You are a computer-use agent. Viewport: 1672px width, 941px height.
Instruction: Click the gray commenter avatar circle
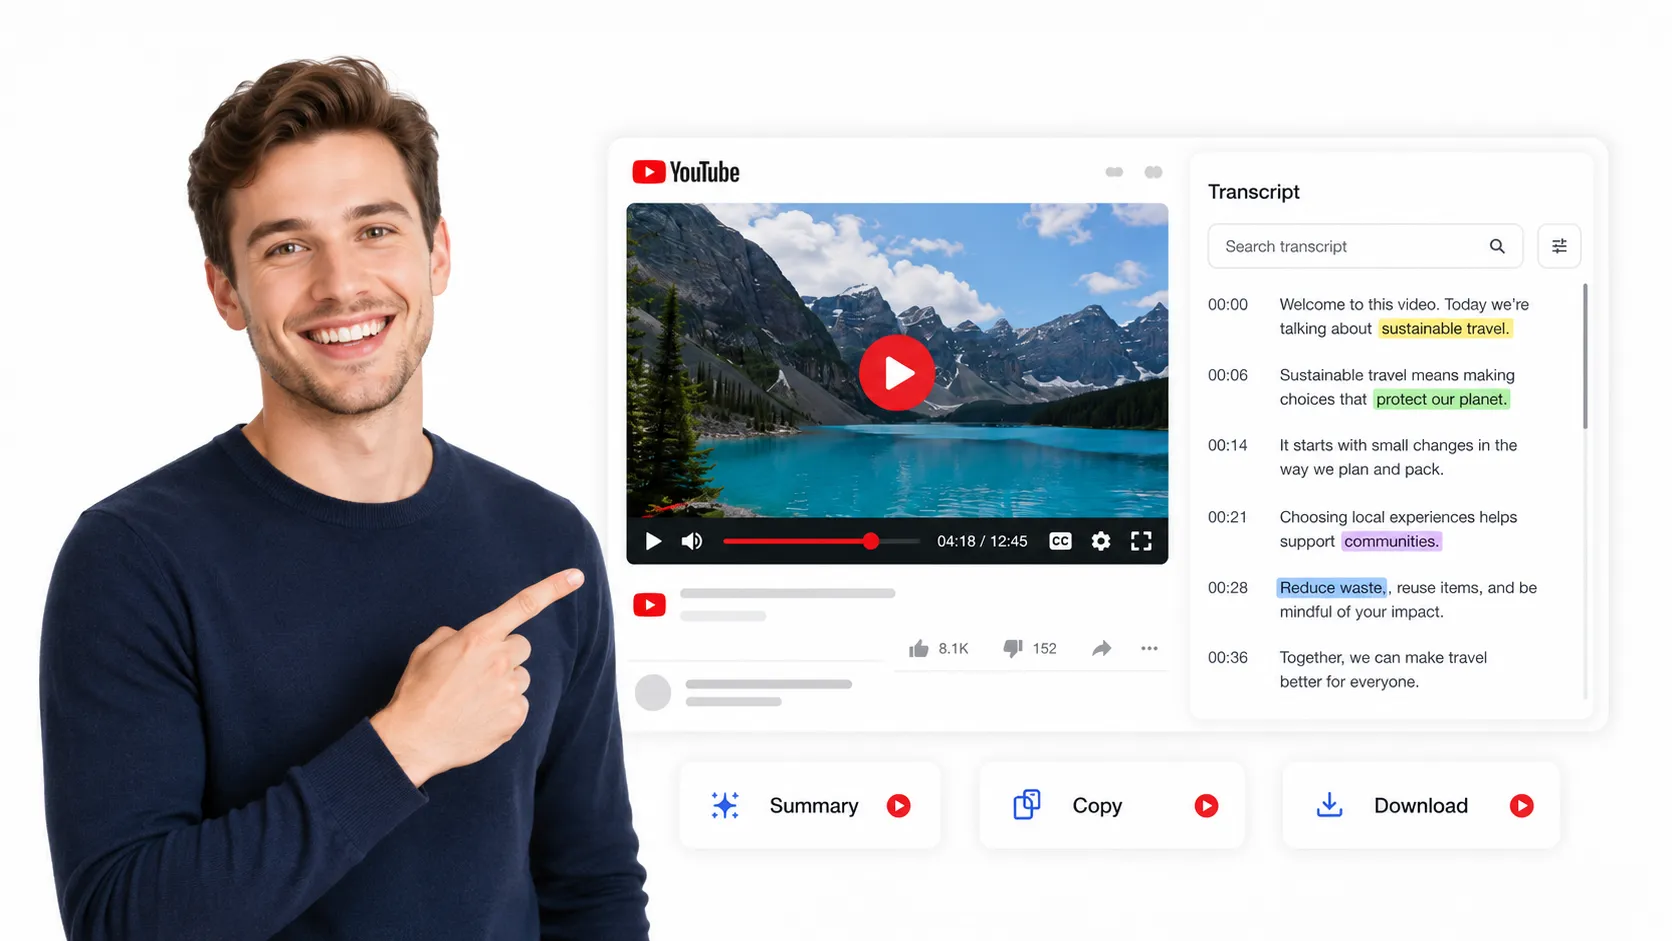click(653, 693)
